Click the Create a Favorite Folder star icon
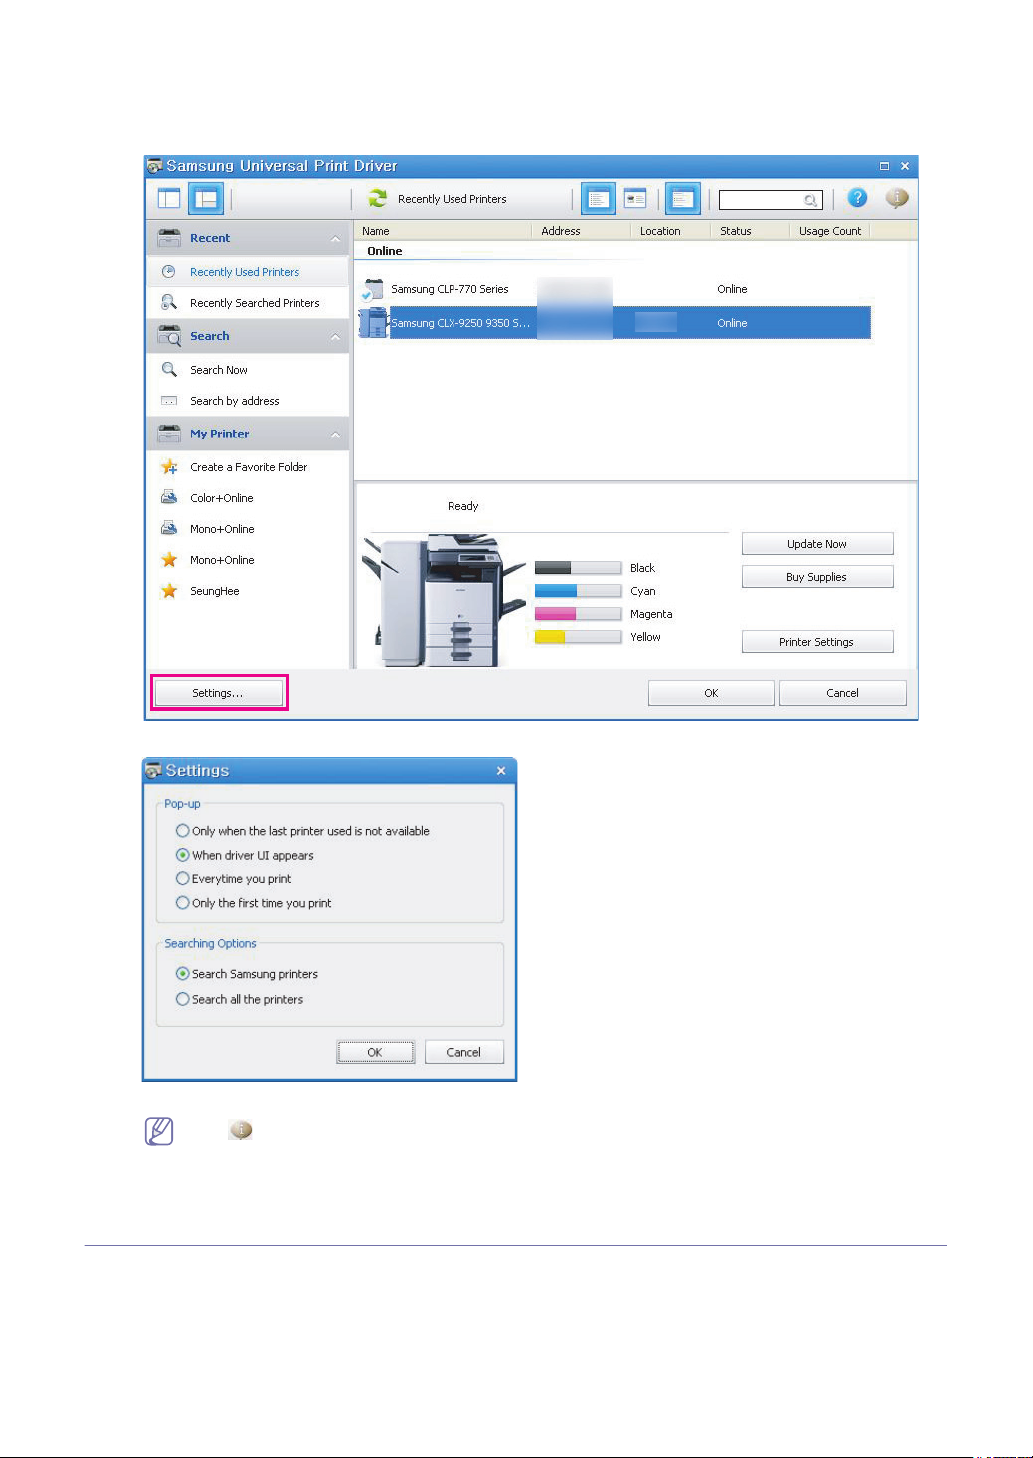 click(x=169, y=467)
